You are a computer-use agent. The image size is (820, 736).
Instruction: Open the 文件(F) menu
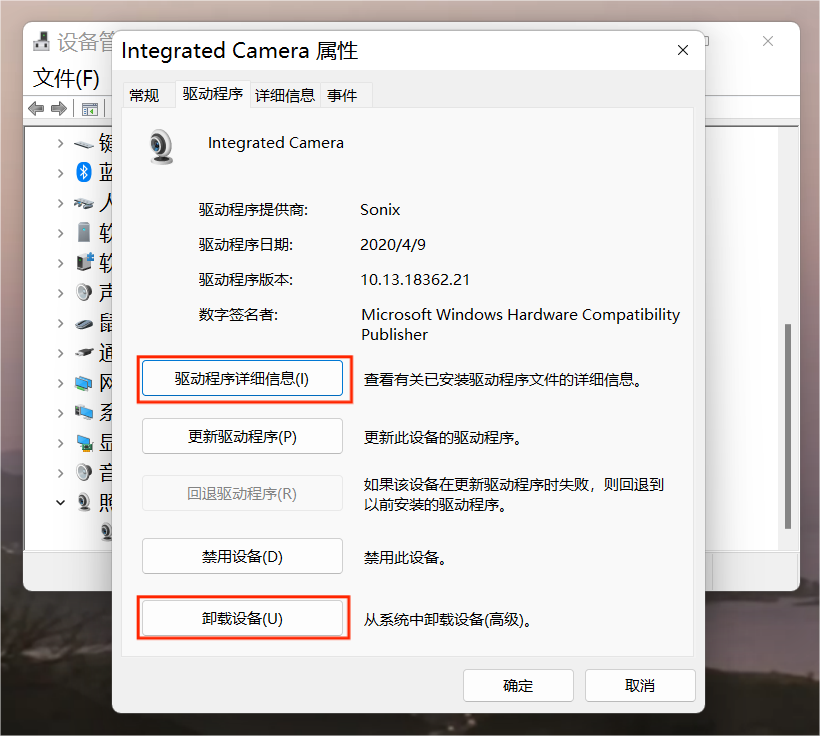pyautogui.click(x=66, y=78)
